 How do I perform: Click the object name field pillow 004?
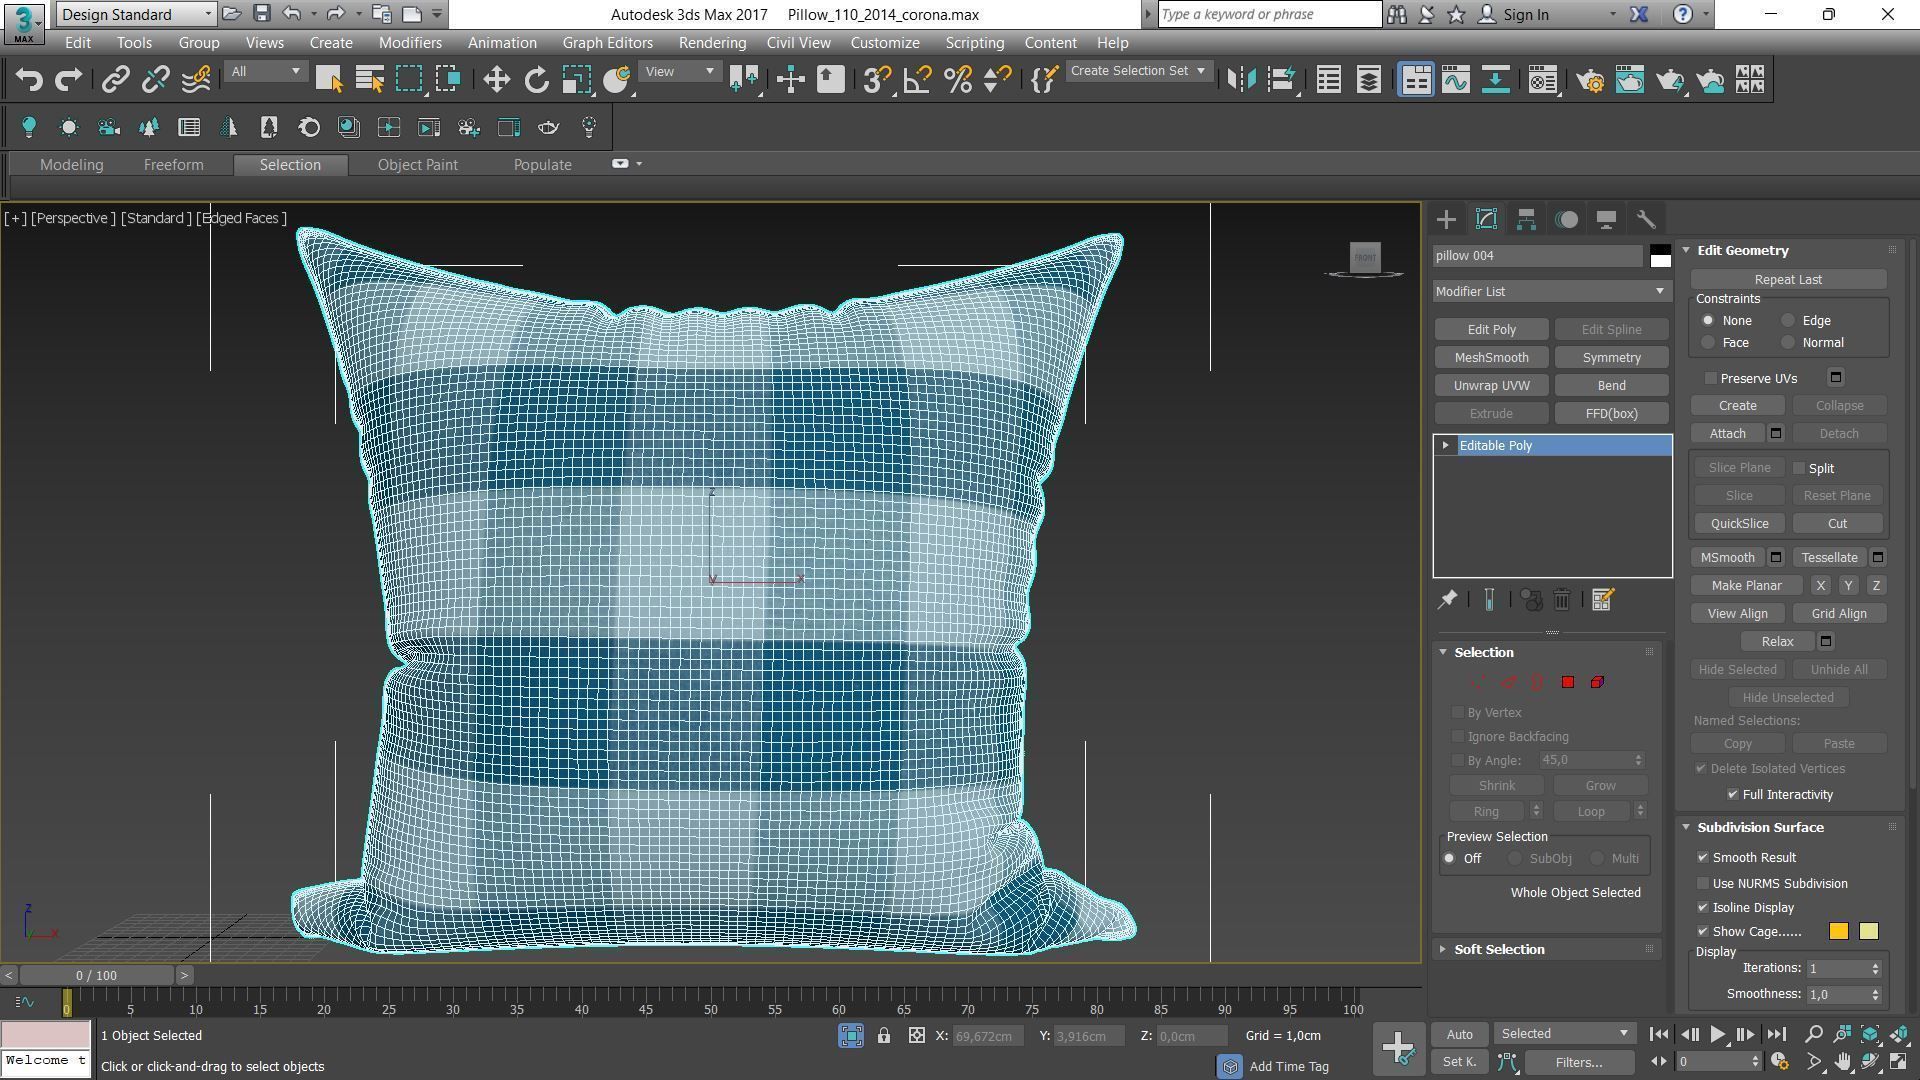1537,256
